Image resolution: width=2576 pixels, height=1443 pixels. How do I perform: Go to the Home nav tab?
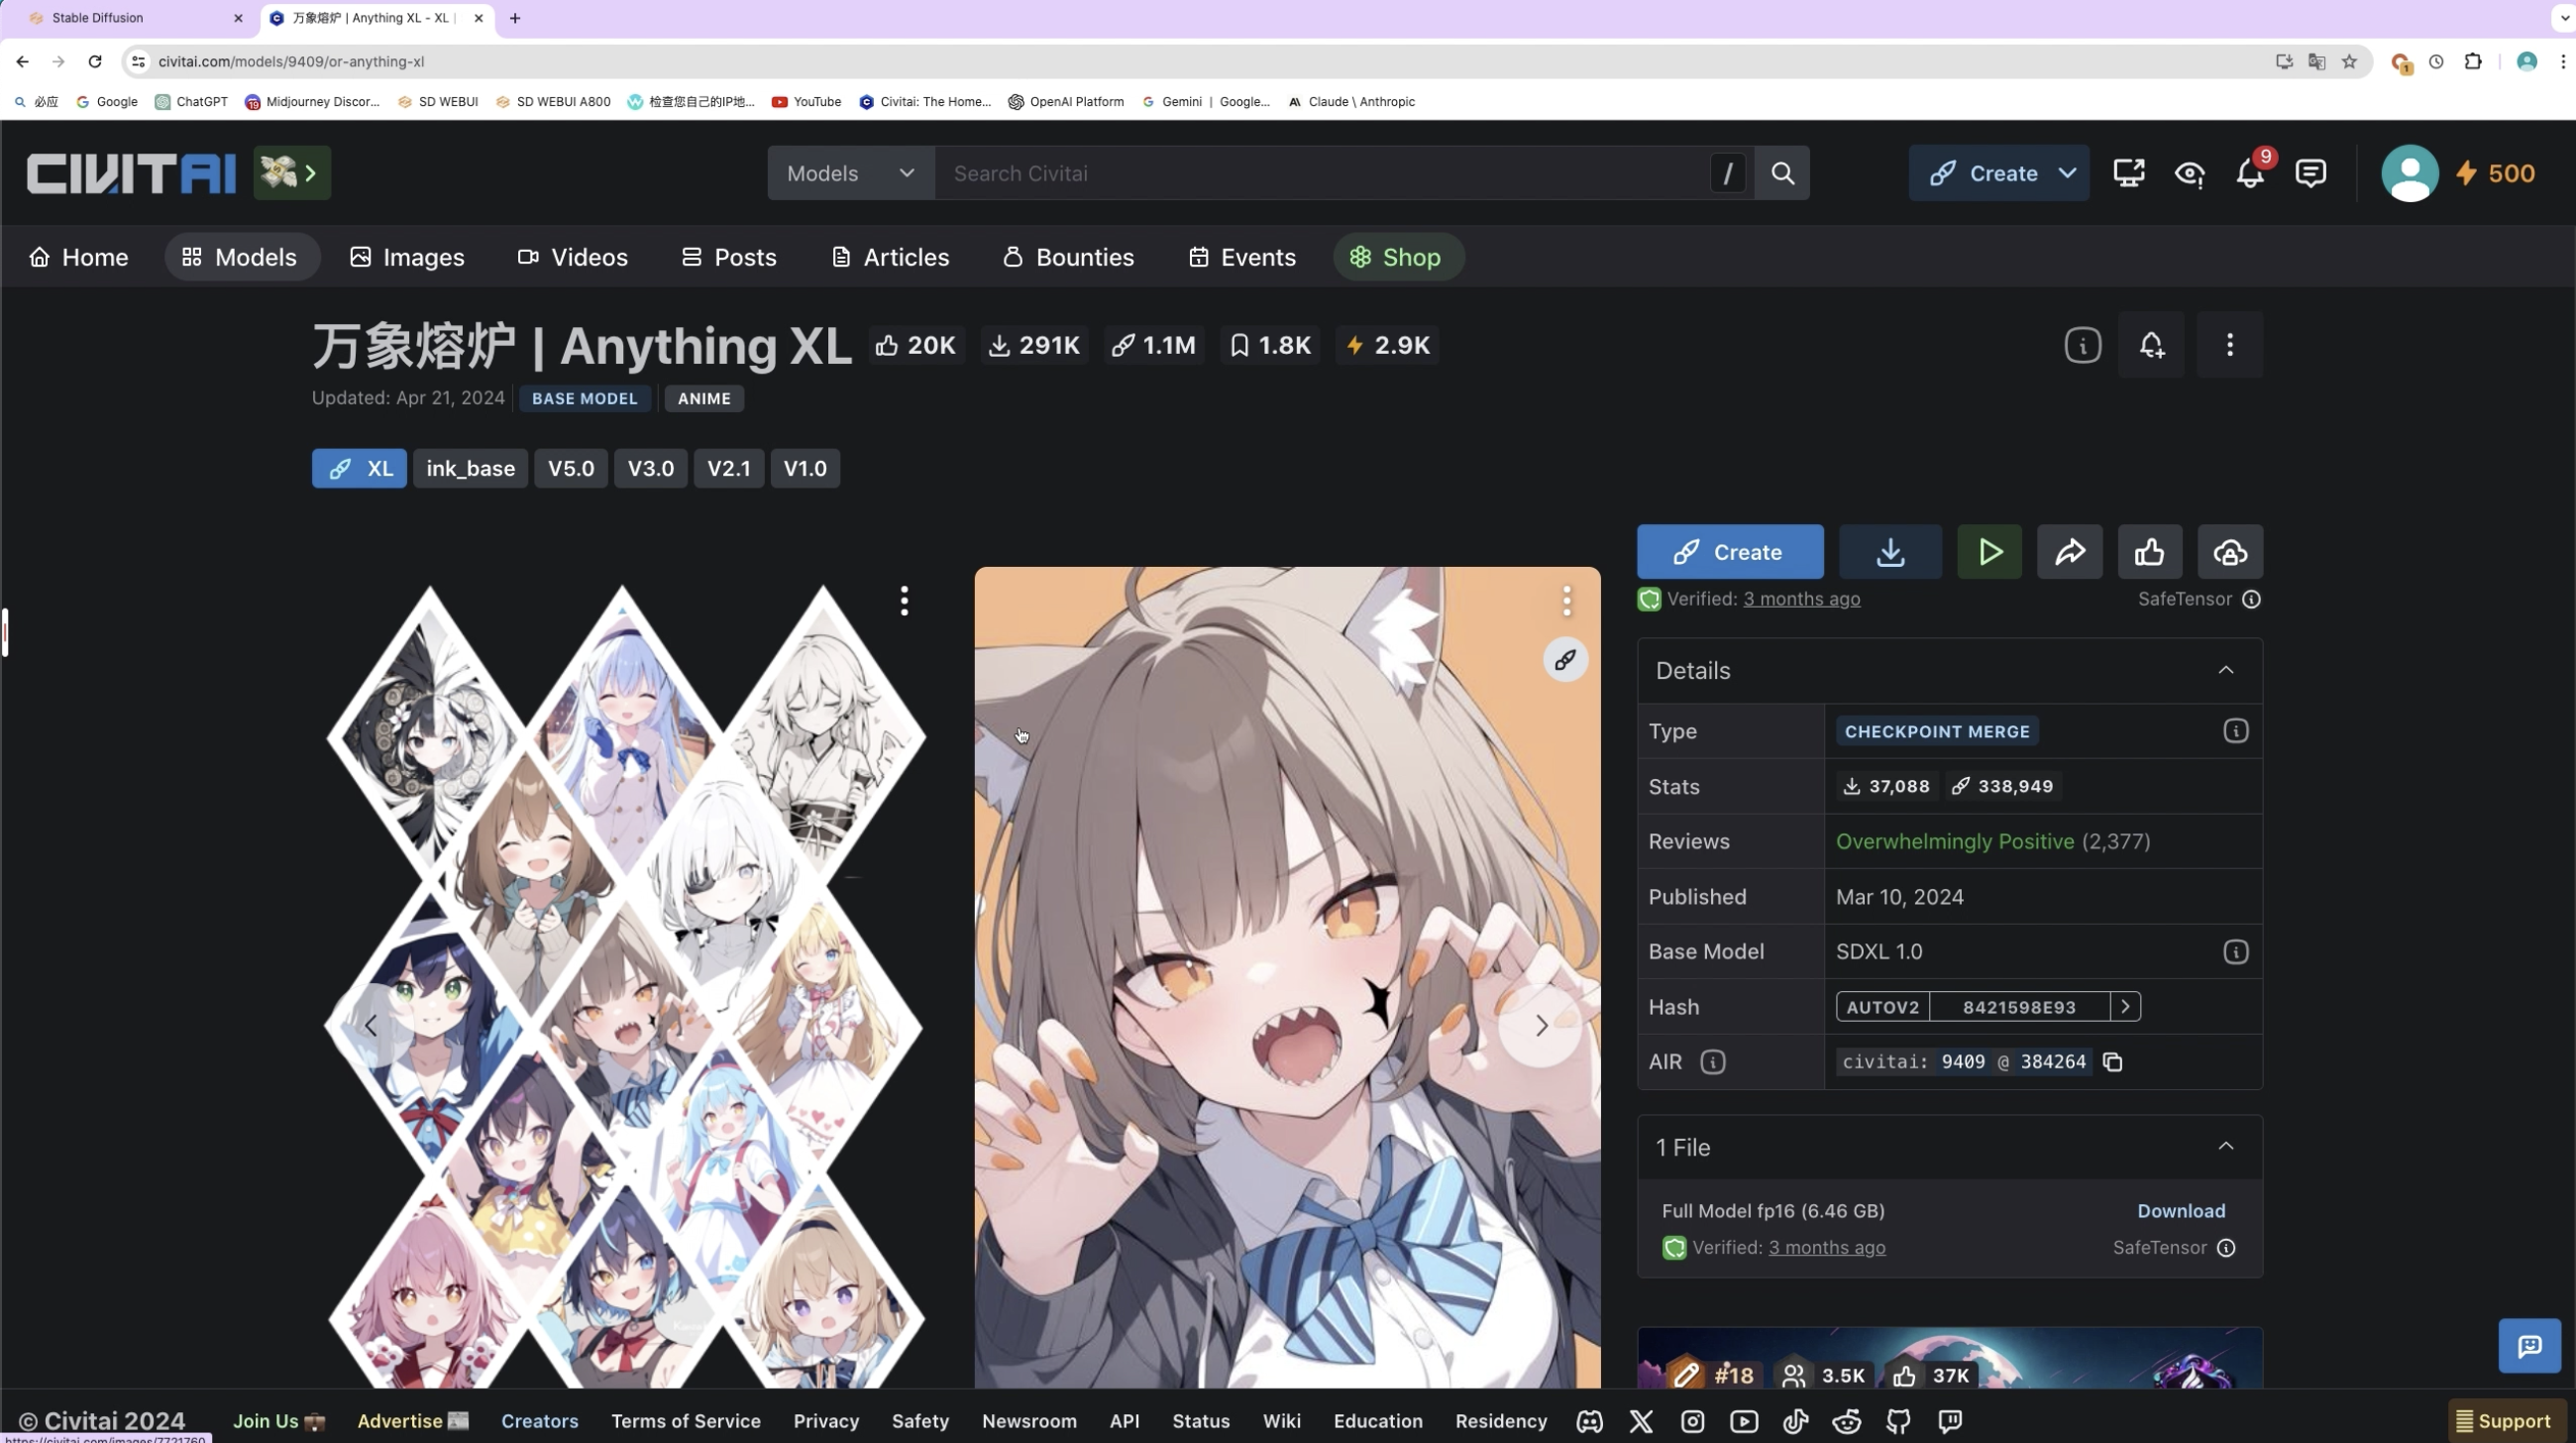(79, 257)
